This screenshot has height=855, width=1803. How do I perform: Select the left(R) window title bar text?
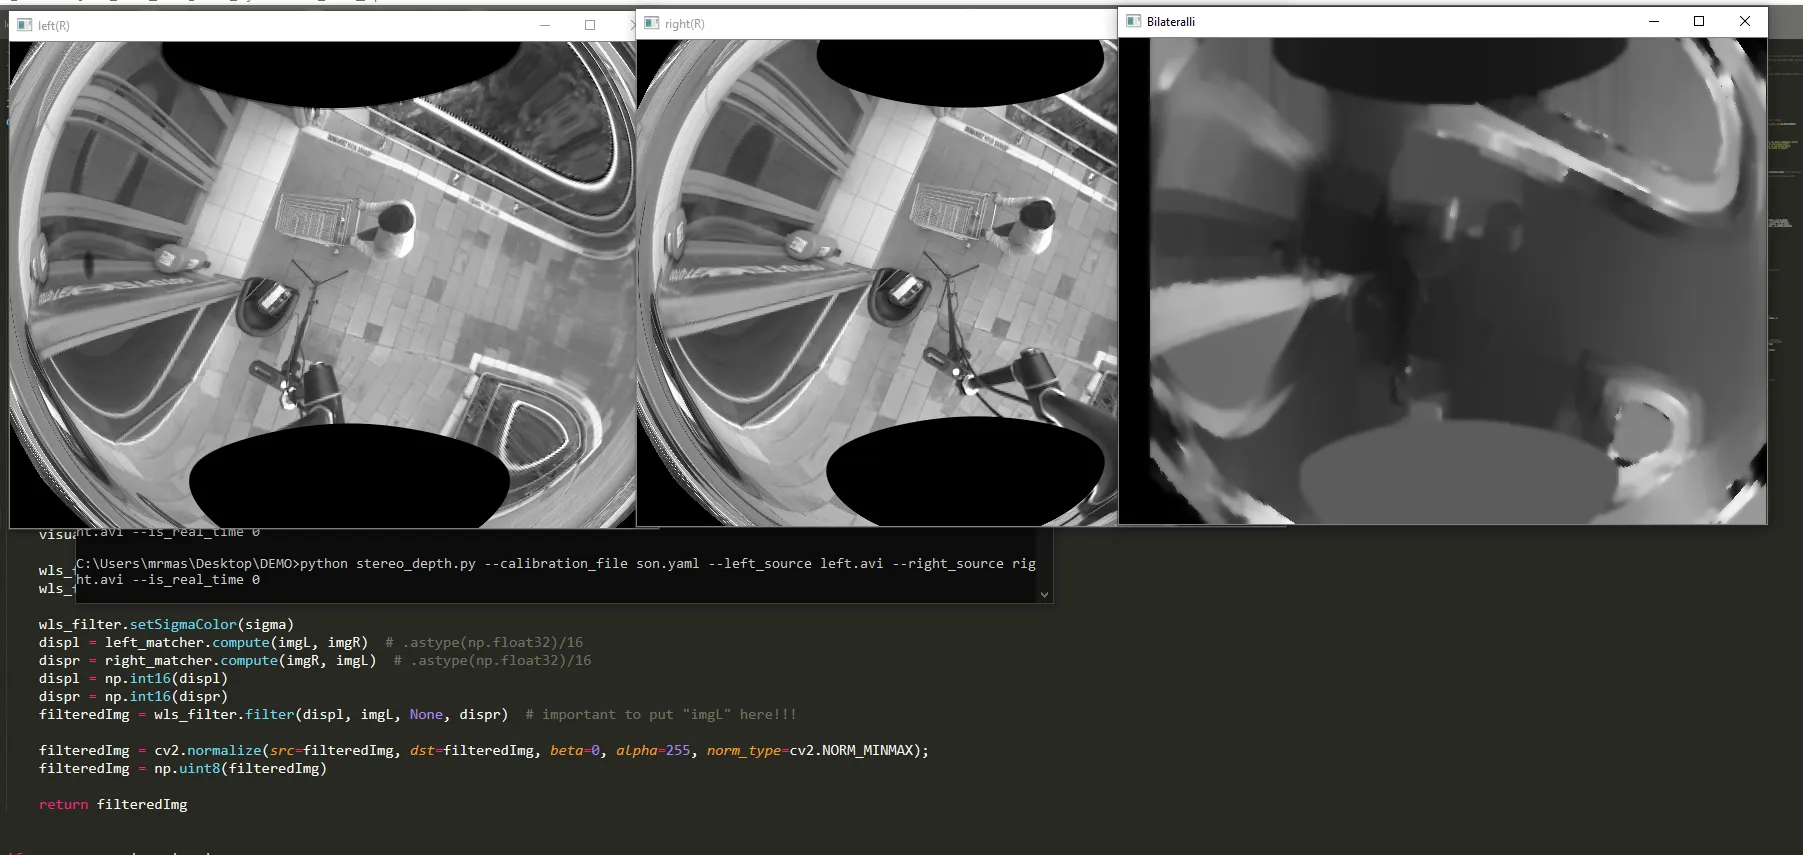point(54,26)
